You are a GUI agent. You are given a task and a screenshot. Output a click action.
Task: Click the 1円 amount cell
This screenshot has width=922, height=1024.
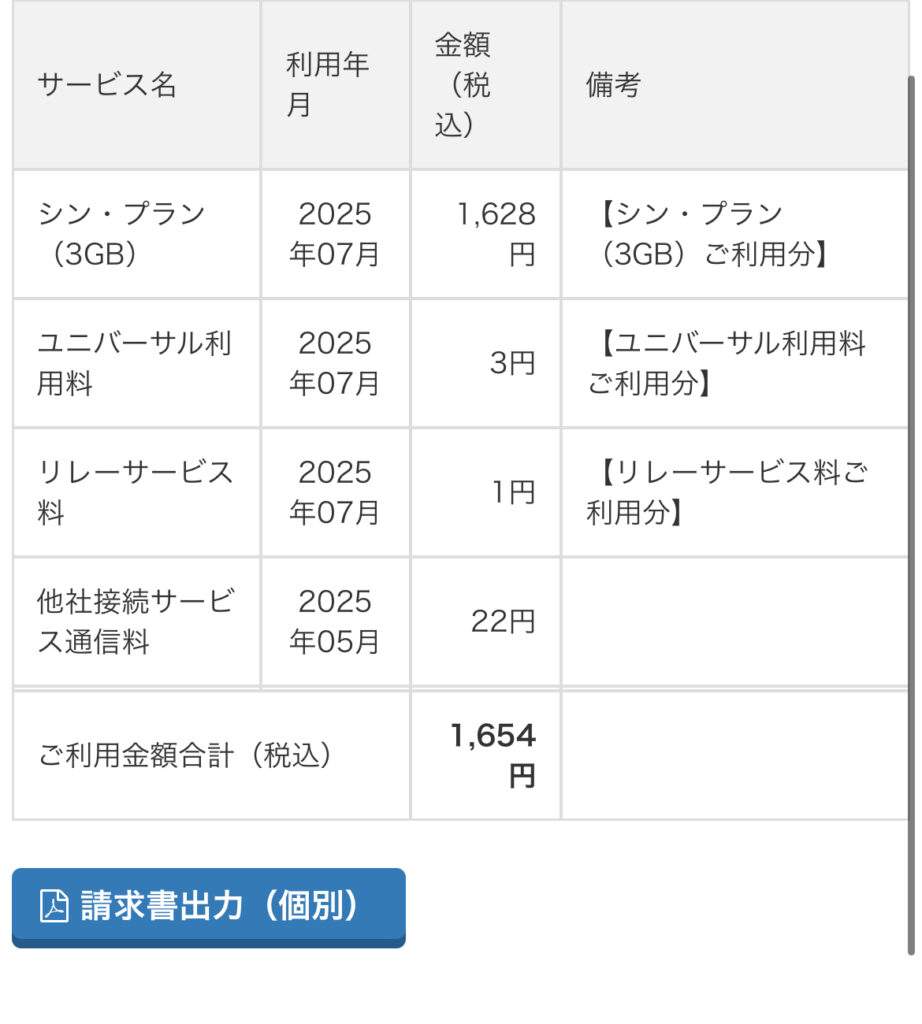pyautogui.click(x=486, y=492)
